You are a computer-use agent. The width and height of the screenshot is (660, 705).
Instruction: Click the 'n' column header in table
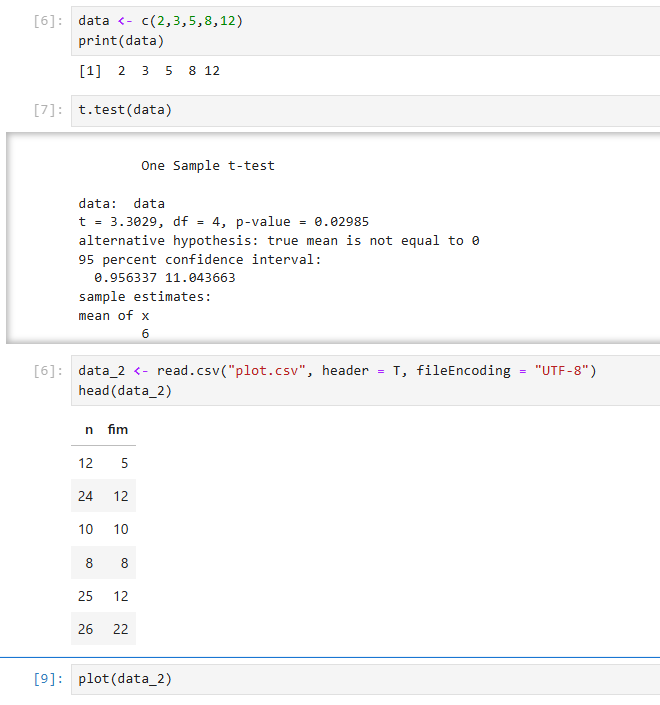89,430
